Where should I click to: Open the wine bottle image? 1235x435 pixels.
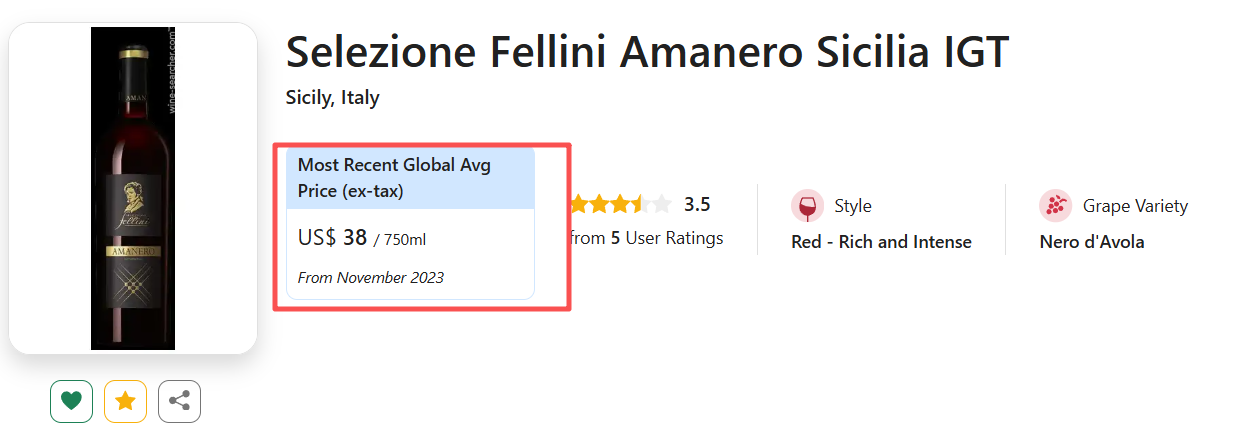coord(133,188)
